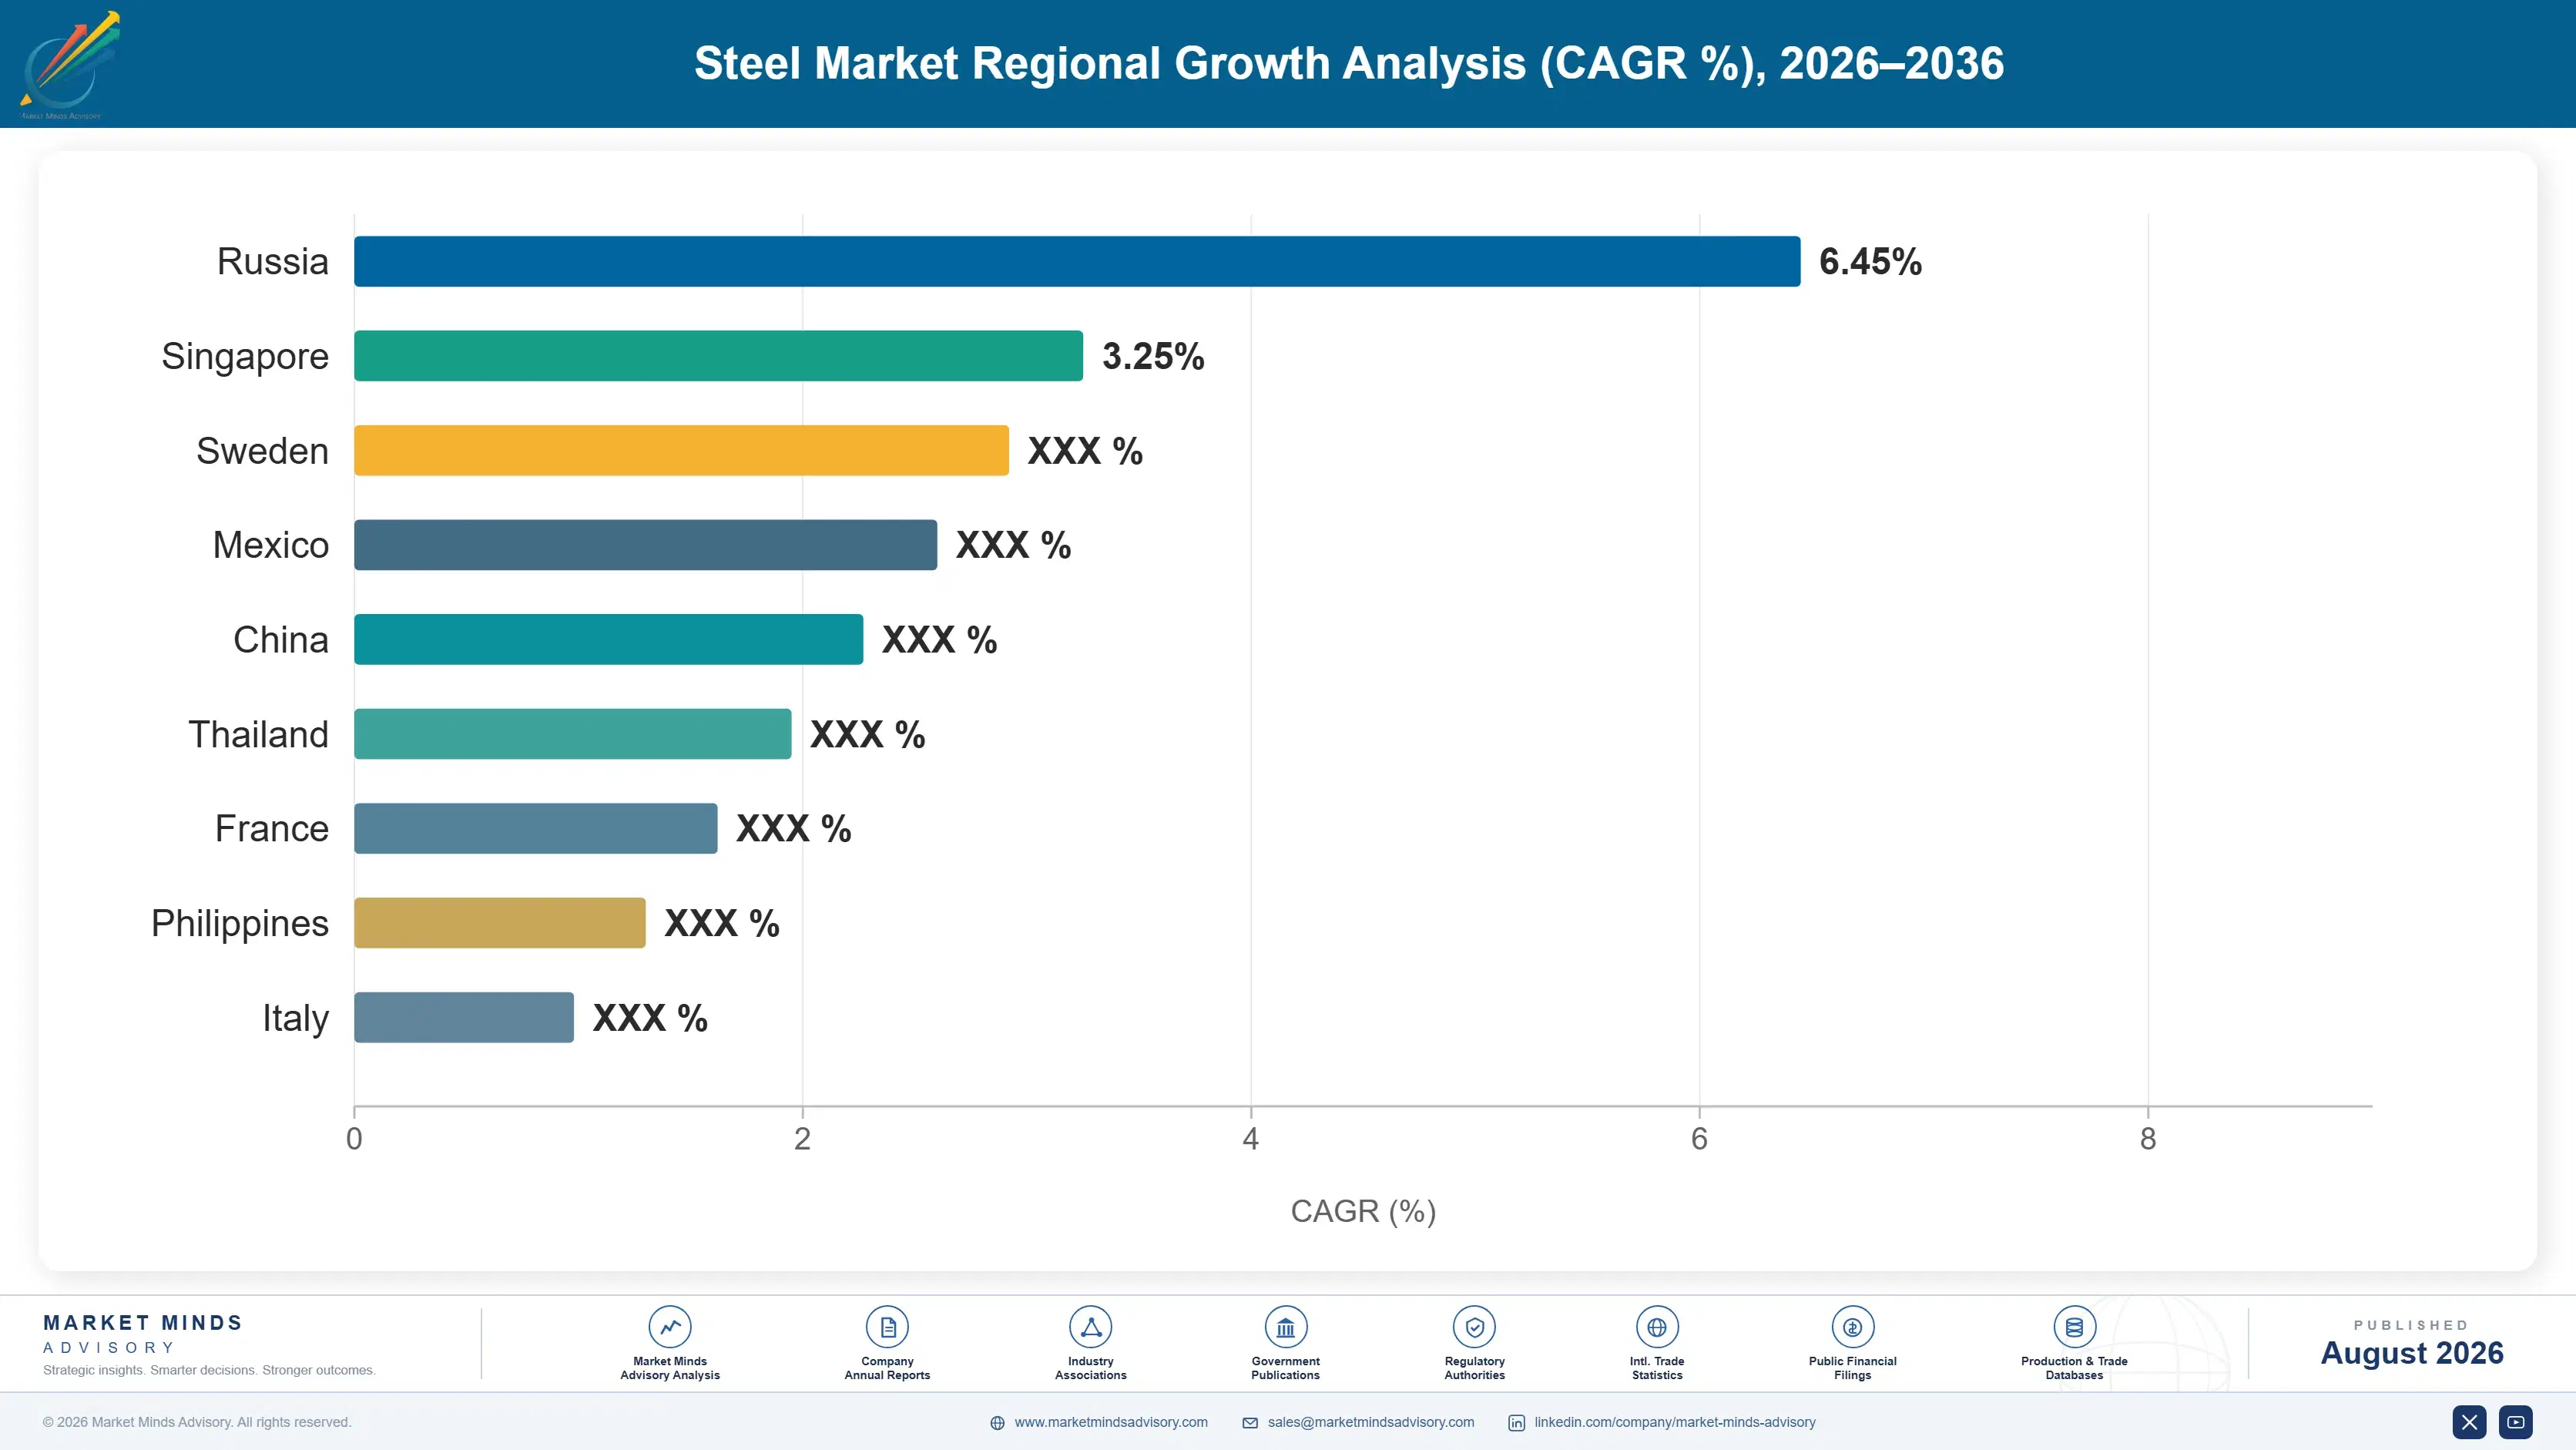
Task: Click the Intl. Trade Statistics globe icon
Action: click(x=1657, y=1327)
